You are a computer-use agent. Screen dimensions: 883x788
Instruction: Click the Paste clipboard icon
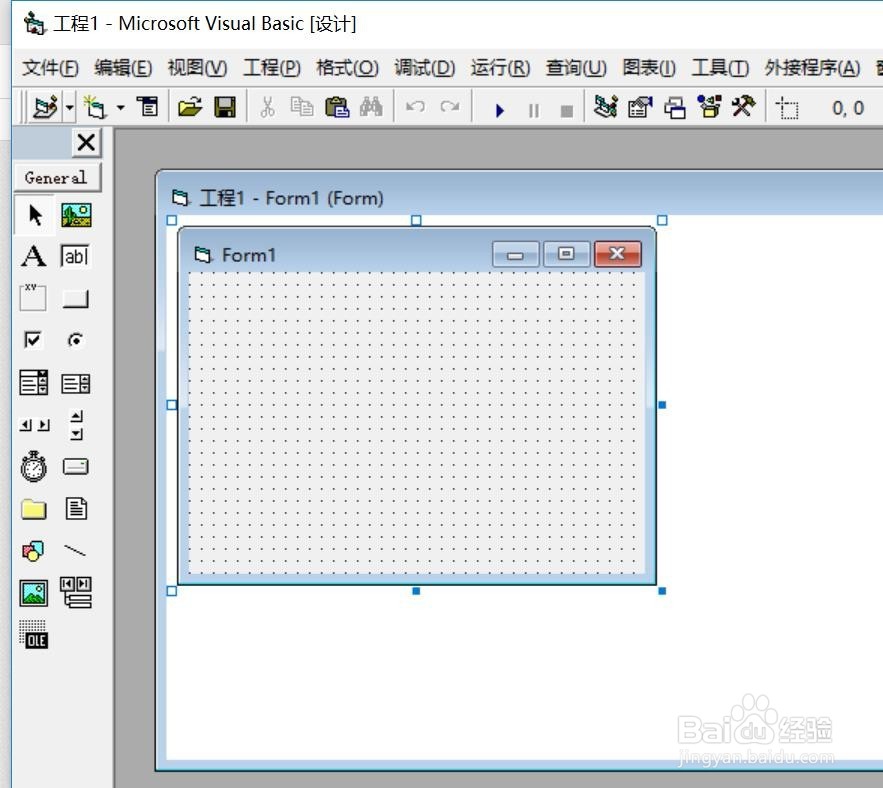pyautogui.click(x=337, y=106)
